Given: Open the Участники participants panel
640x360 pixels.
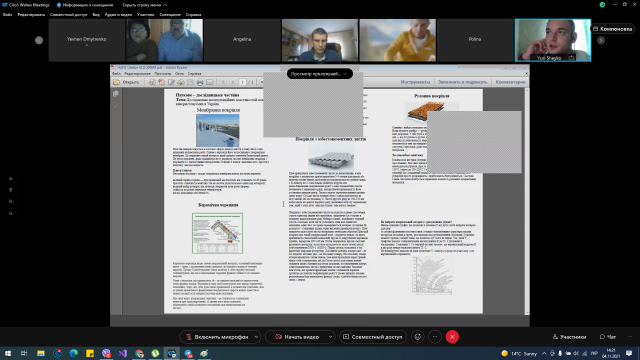Looking at the screenshot, I should tap(569, 337).
